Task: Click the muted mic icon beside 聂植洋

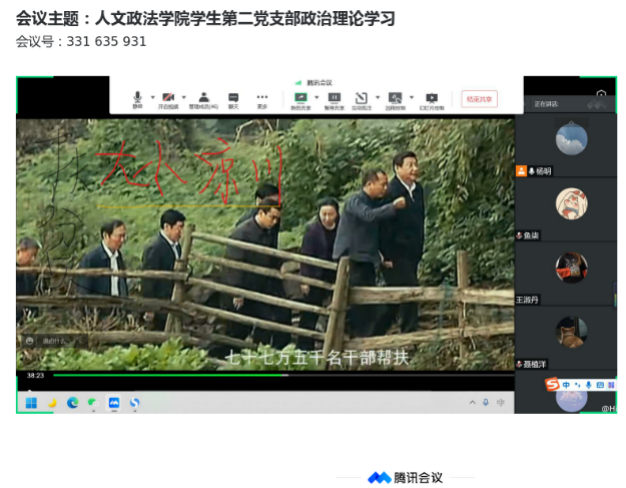Action: (519, 364)
